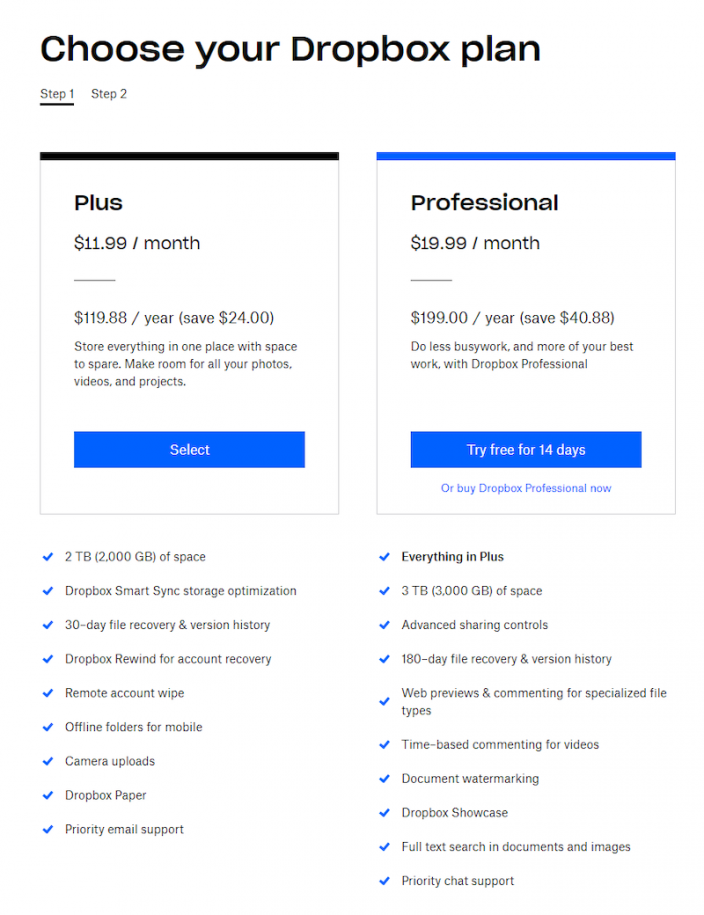Click the Select button for the Plus plan

coord(189,449)
